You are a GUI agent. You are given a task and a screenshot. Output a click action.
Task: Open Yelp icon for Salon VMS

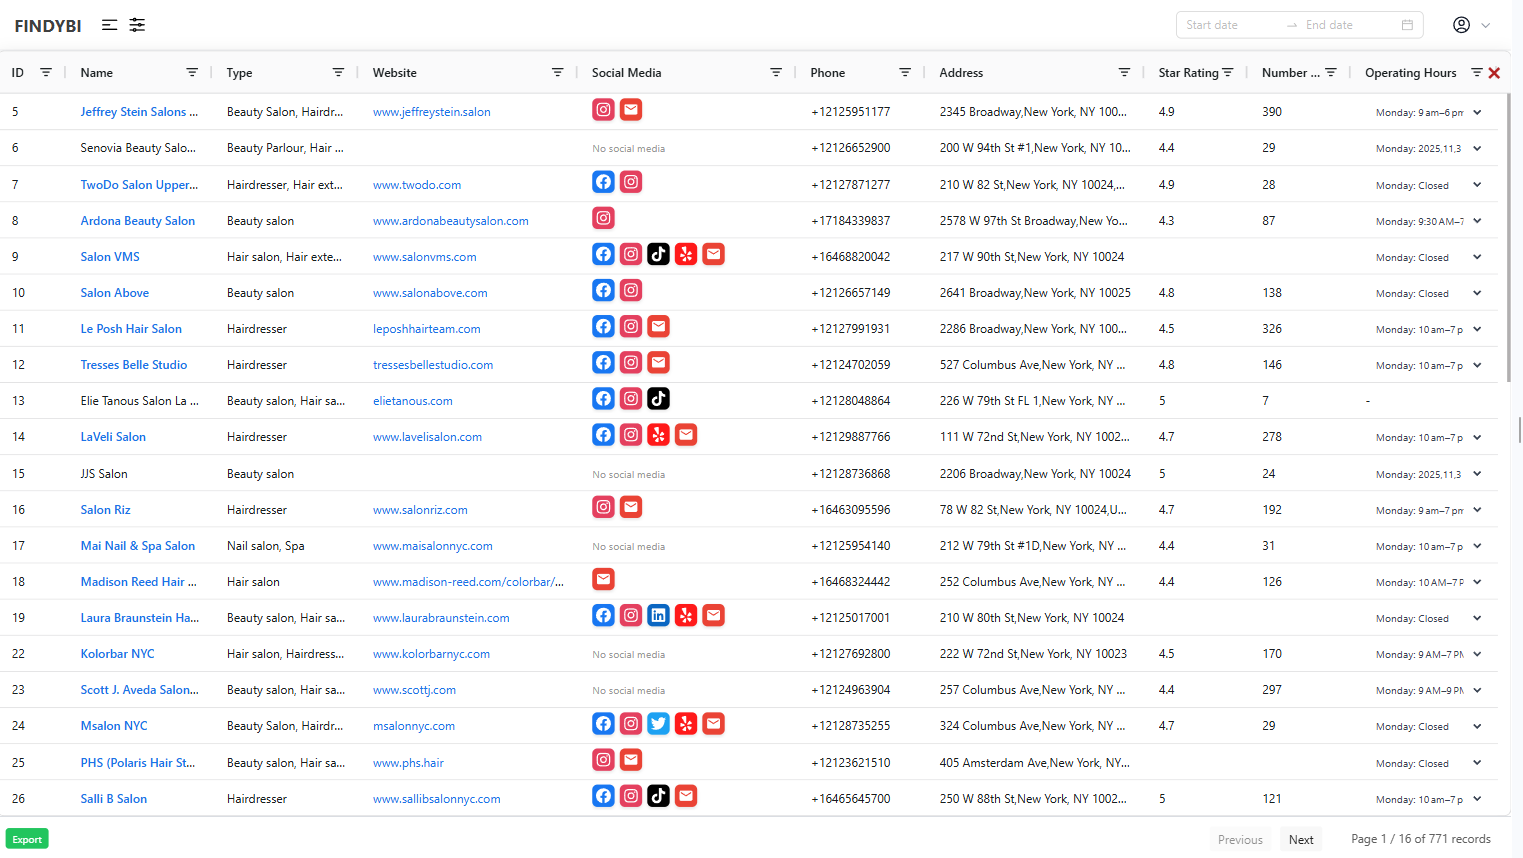(x=686, y=254)
